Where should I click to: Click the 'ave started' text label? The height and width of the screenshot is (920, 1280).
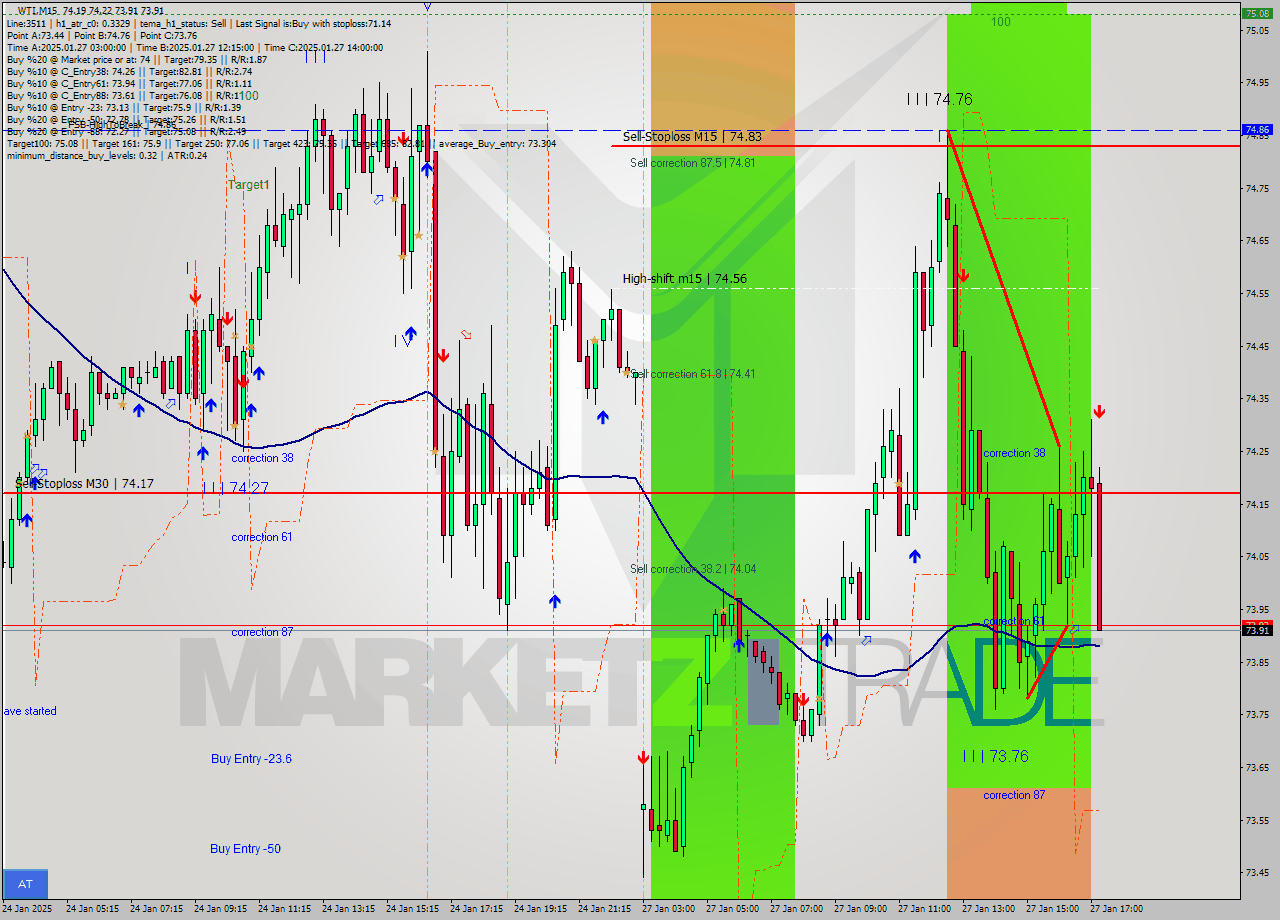coord(30,711)
